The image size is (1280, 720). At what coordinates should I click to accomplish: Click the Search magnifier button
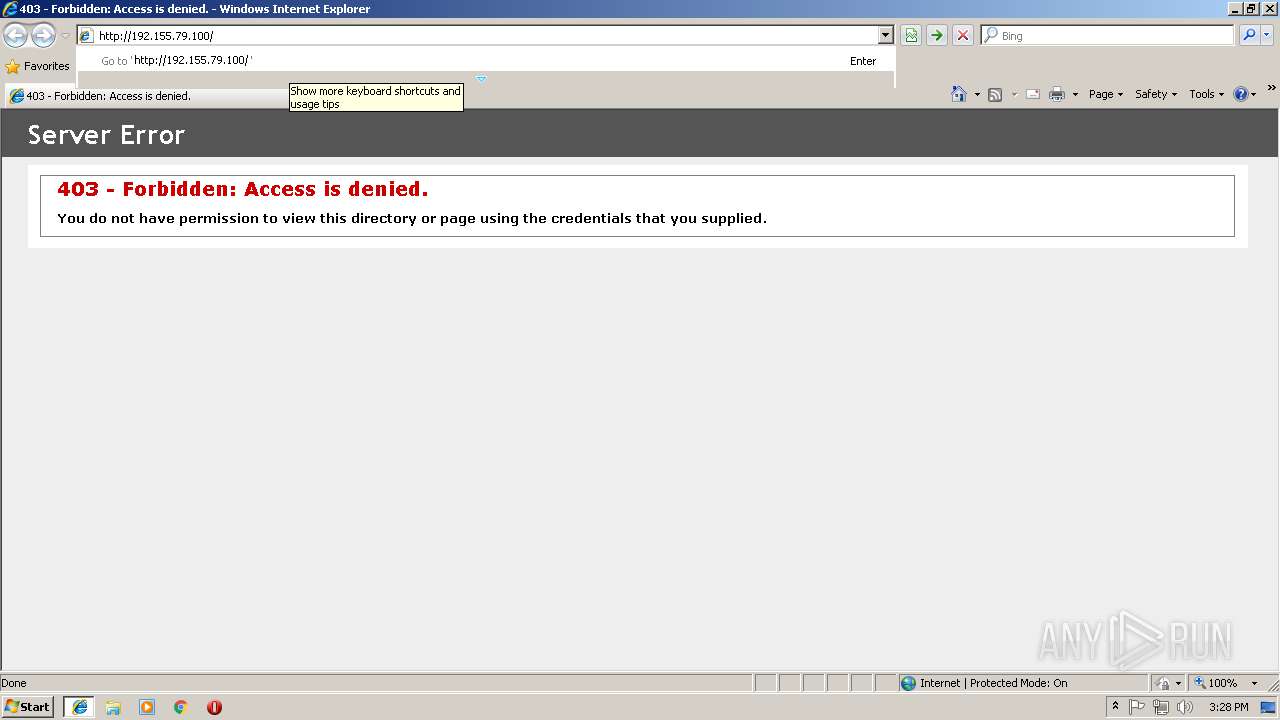pos(1249,35)
